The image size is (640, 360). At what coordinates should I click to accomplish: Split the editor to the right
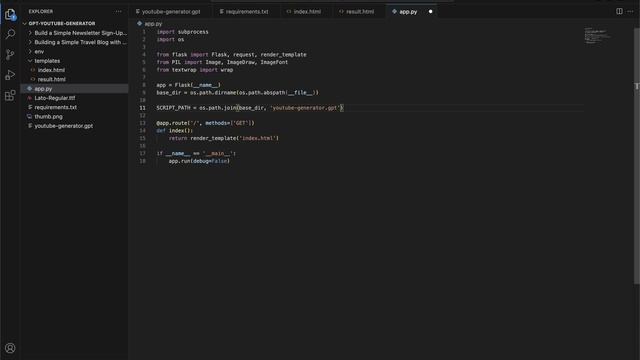pos(619,11)
